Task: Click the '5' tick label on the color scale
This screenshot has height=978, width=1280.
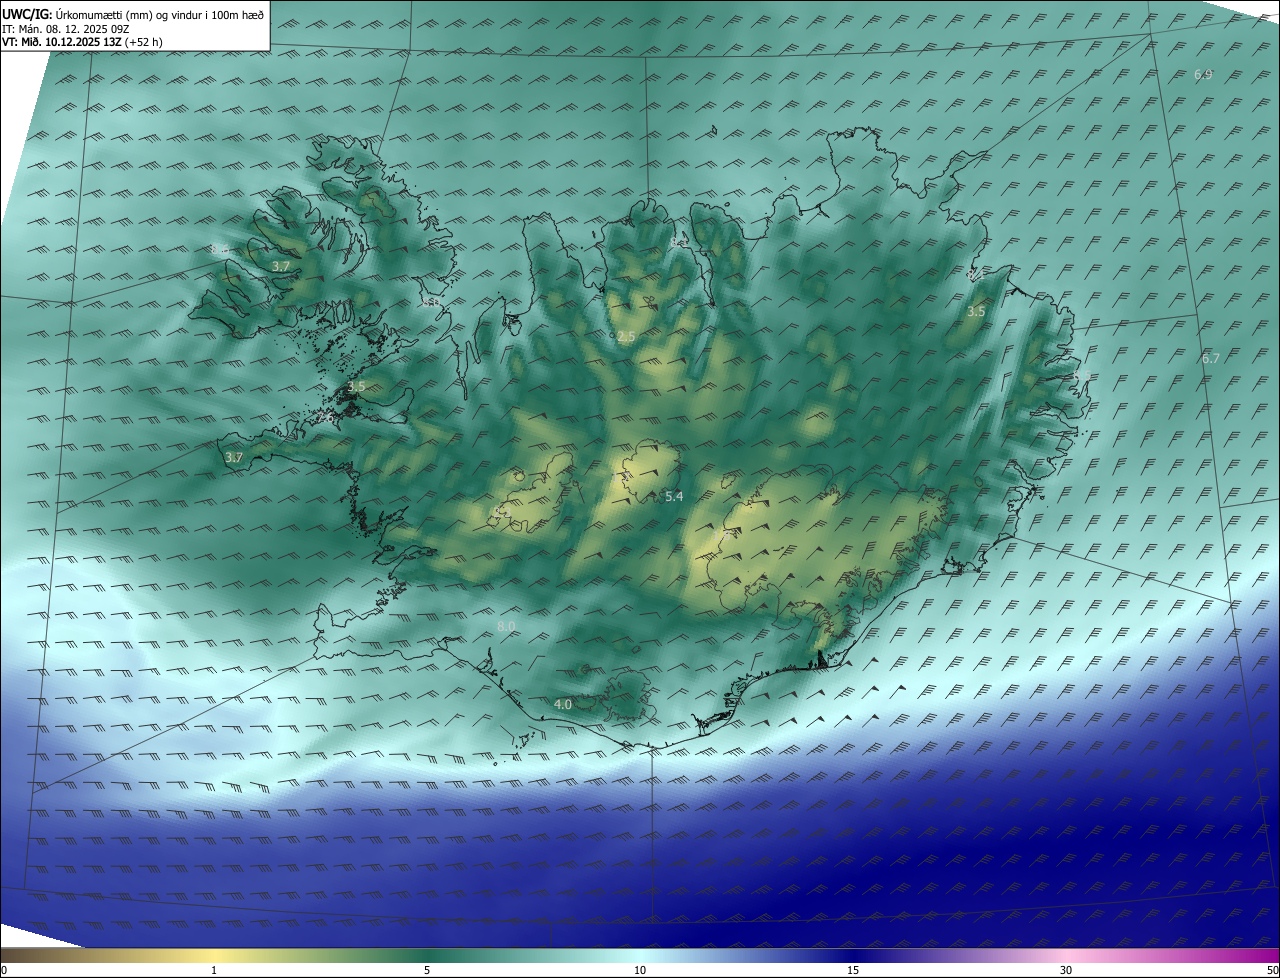Action: tap(427, 970)
